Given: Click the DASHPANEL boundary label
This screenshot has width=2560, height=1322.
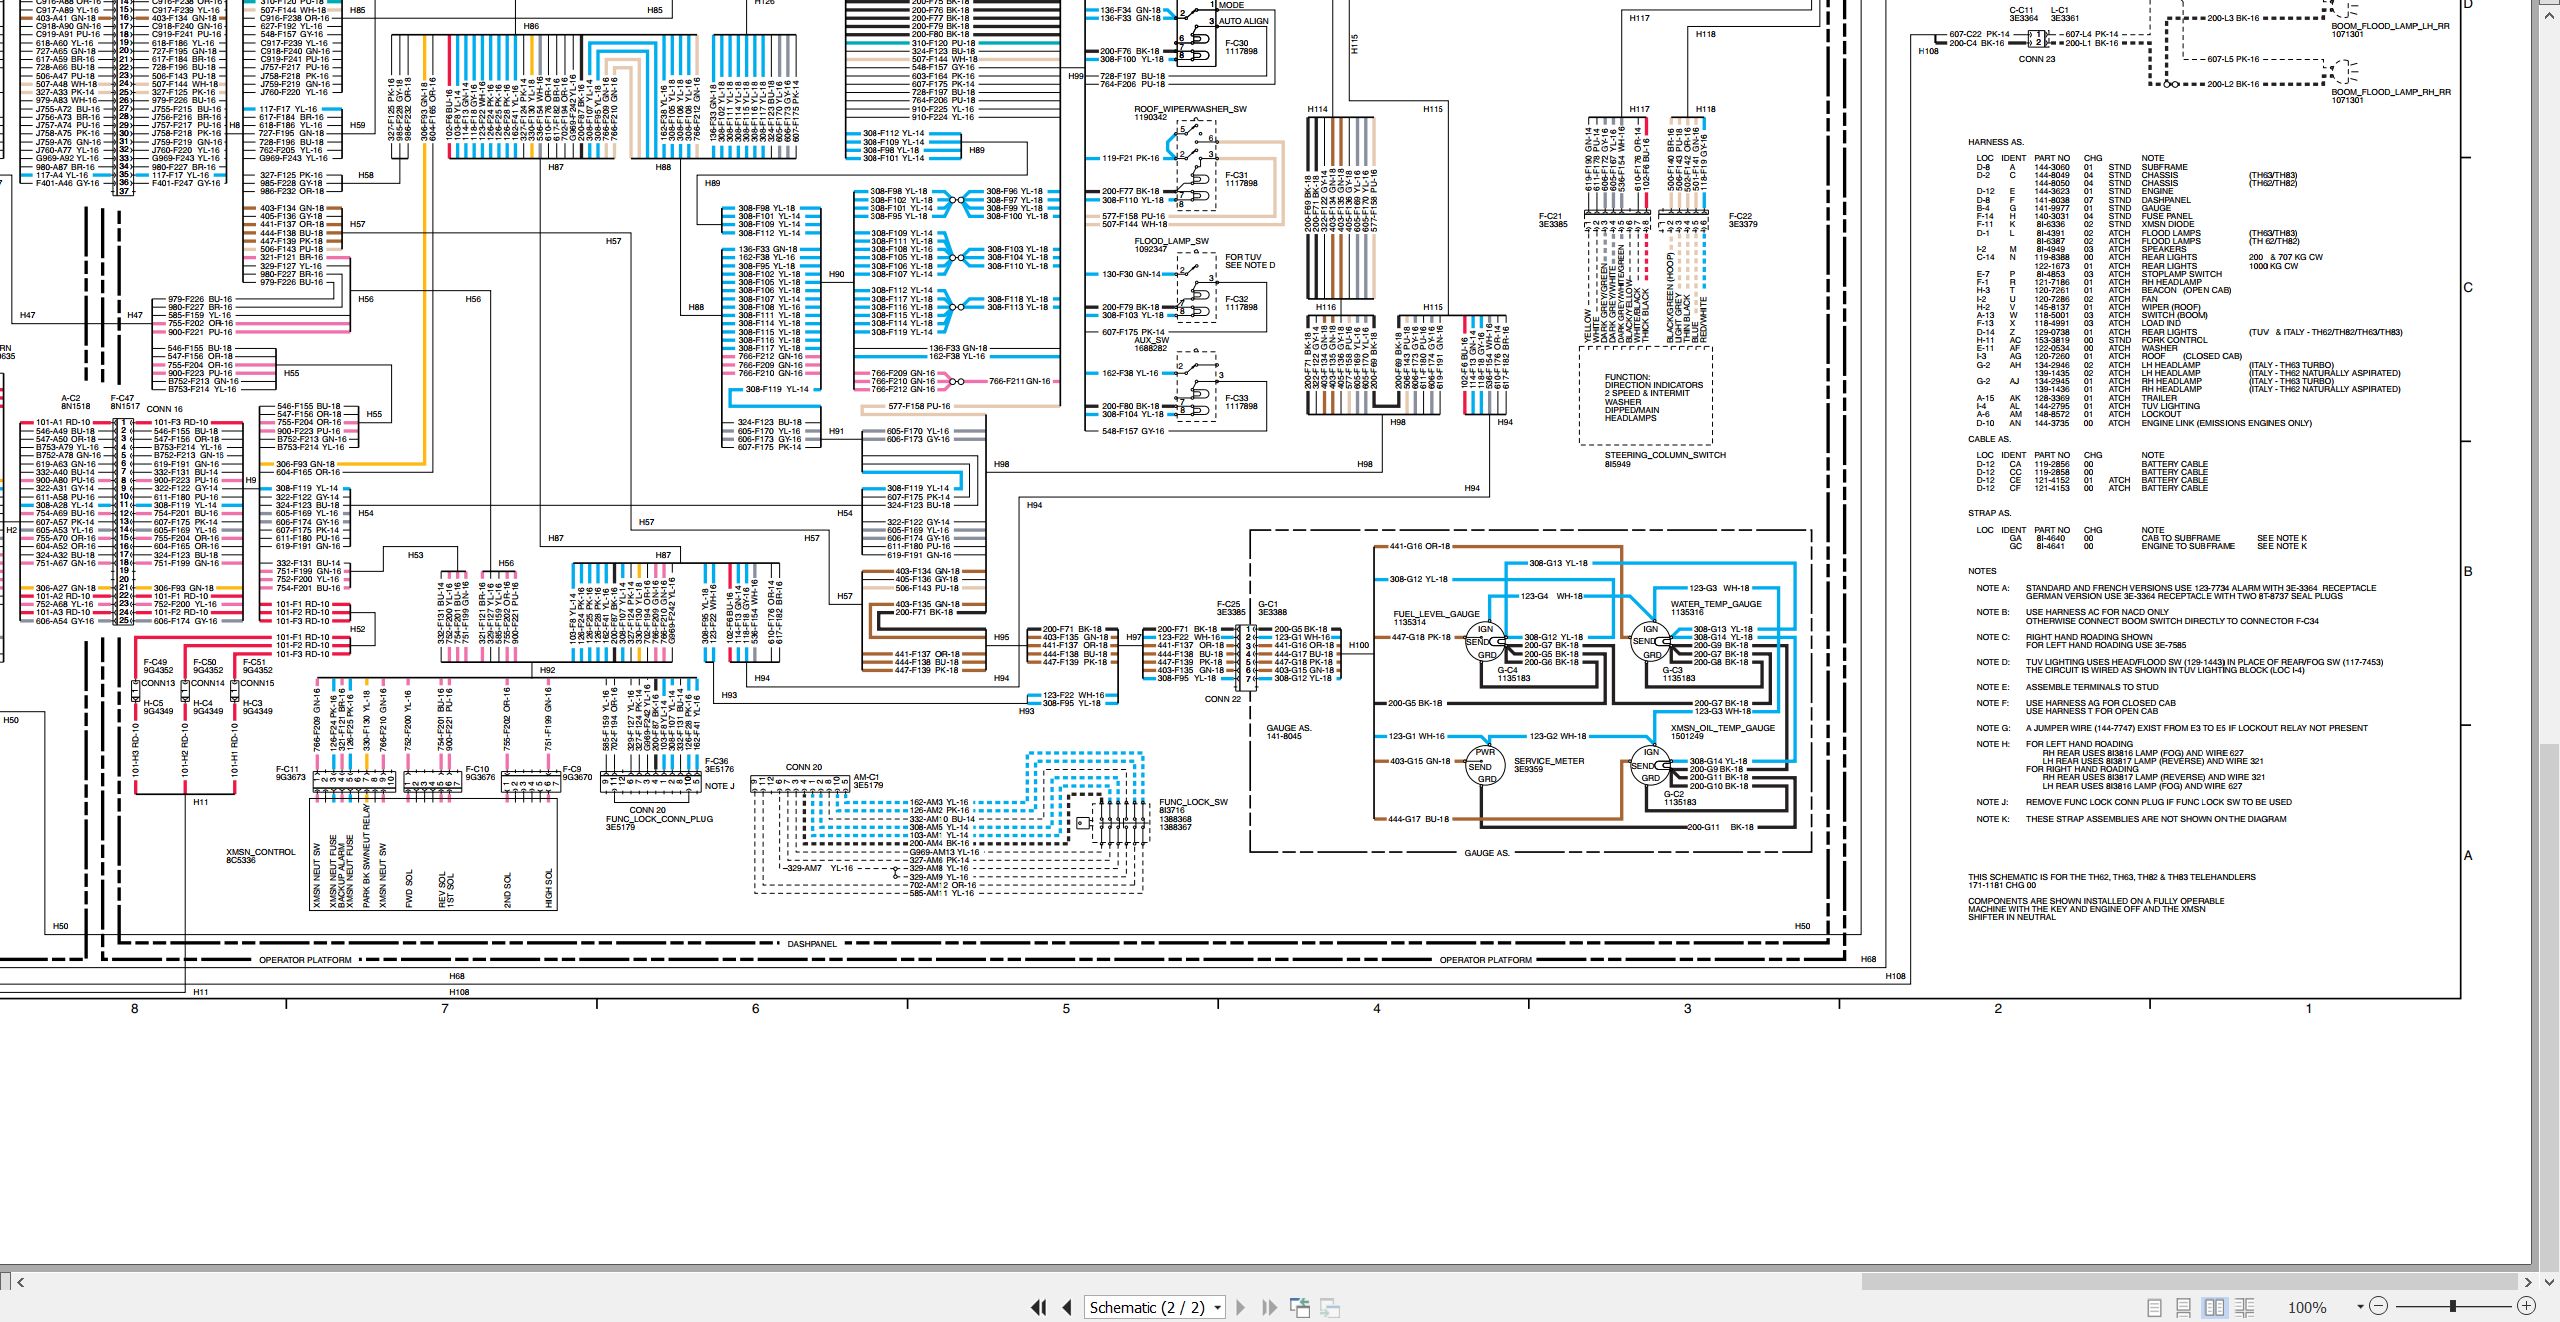Looking at the screenshot, I should [811, 944].
